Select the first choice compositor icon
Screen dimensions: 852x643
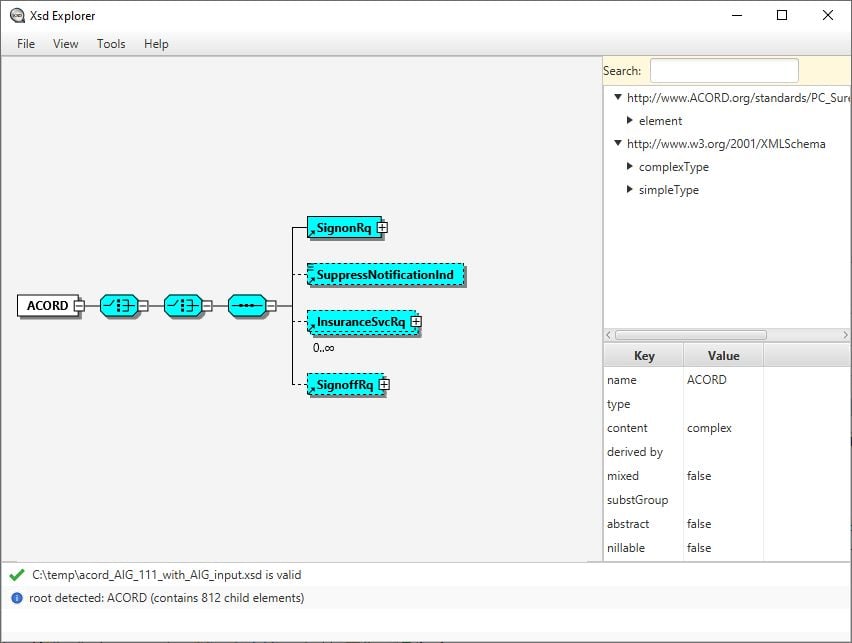(120, 305)
